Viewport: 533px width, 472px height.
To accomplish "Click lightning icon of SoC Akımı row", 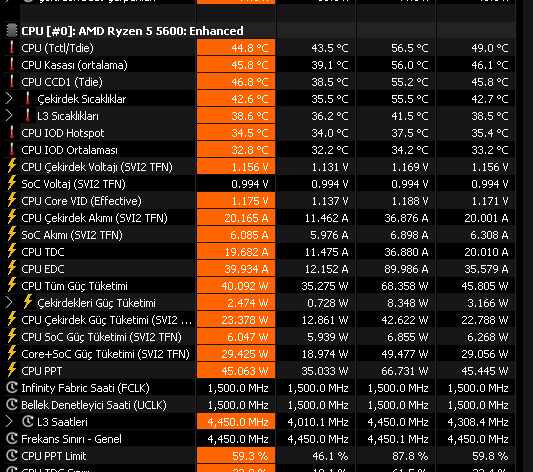I will (12, 234).
